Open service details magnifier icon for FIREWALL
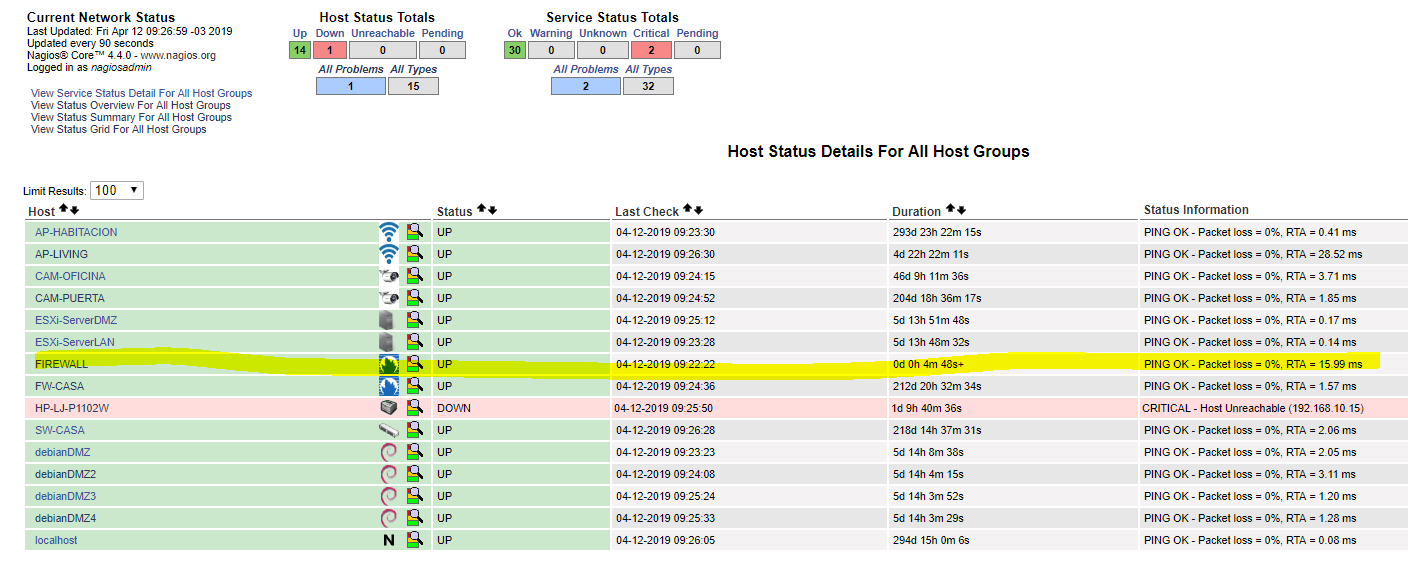The image size is (1408, 570). point(414,364)
